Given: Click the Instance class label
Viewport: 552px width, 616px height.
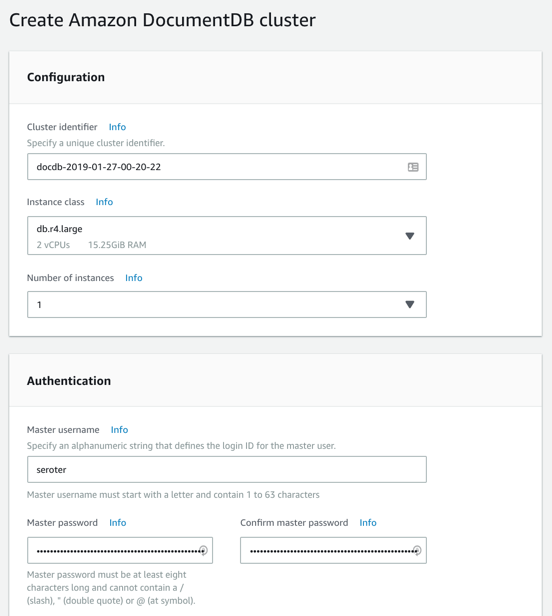Looking at the screenshot, I should pyautogui.click(x=55, y=202).
